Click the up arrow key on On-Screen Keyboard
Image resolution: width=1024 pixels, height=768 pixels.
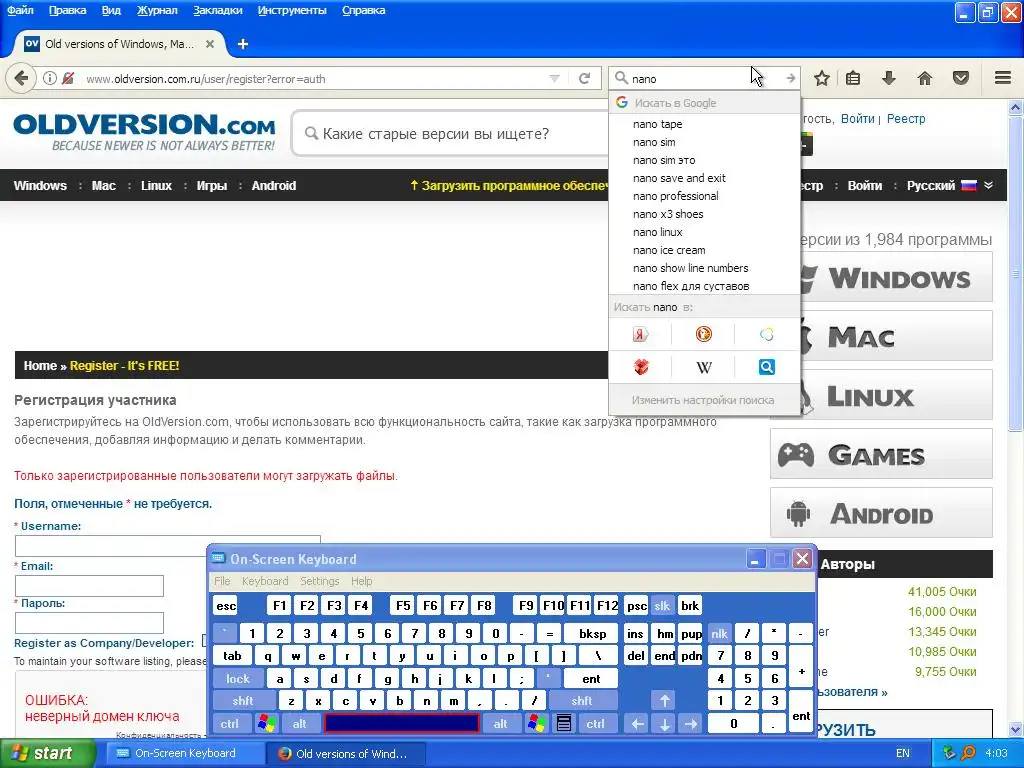coord(664,701)
